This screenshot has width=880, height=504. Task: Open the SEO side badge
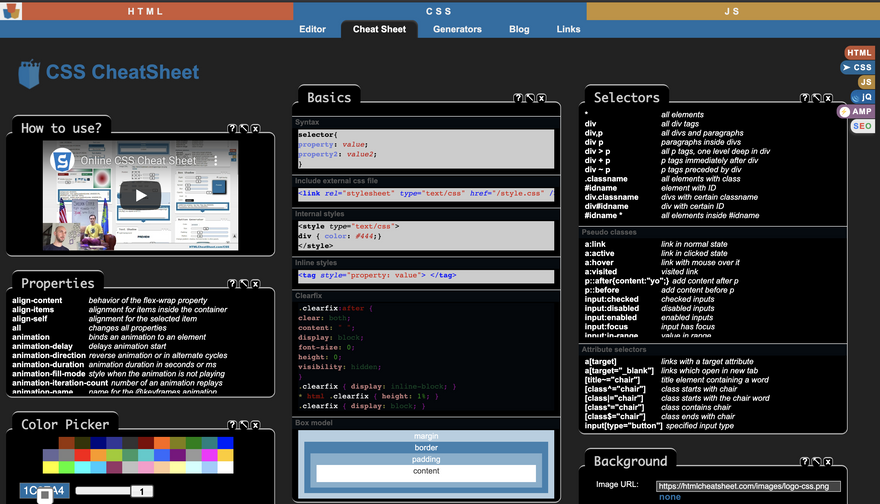point(862,127)
